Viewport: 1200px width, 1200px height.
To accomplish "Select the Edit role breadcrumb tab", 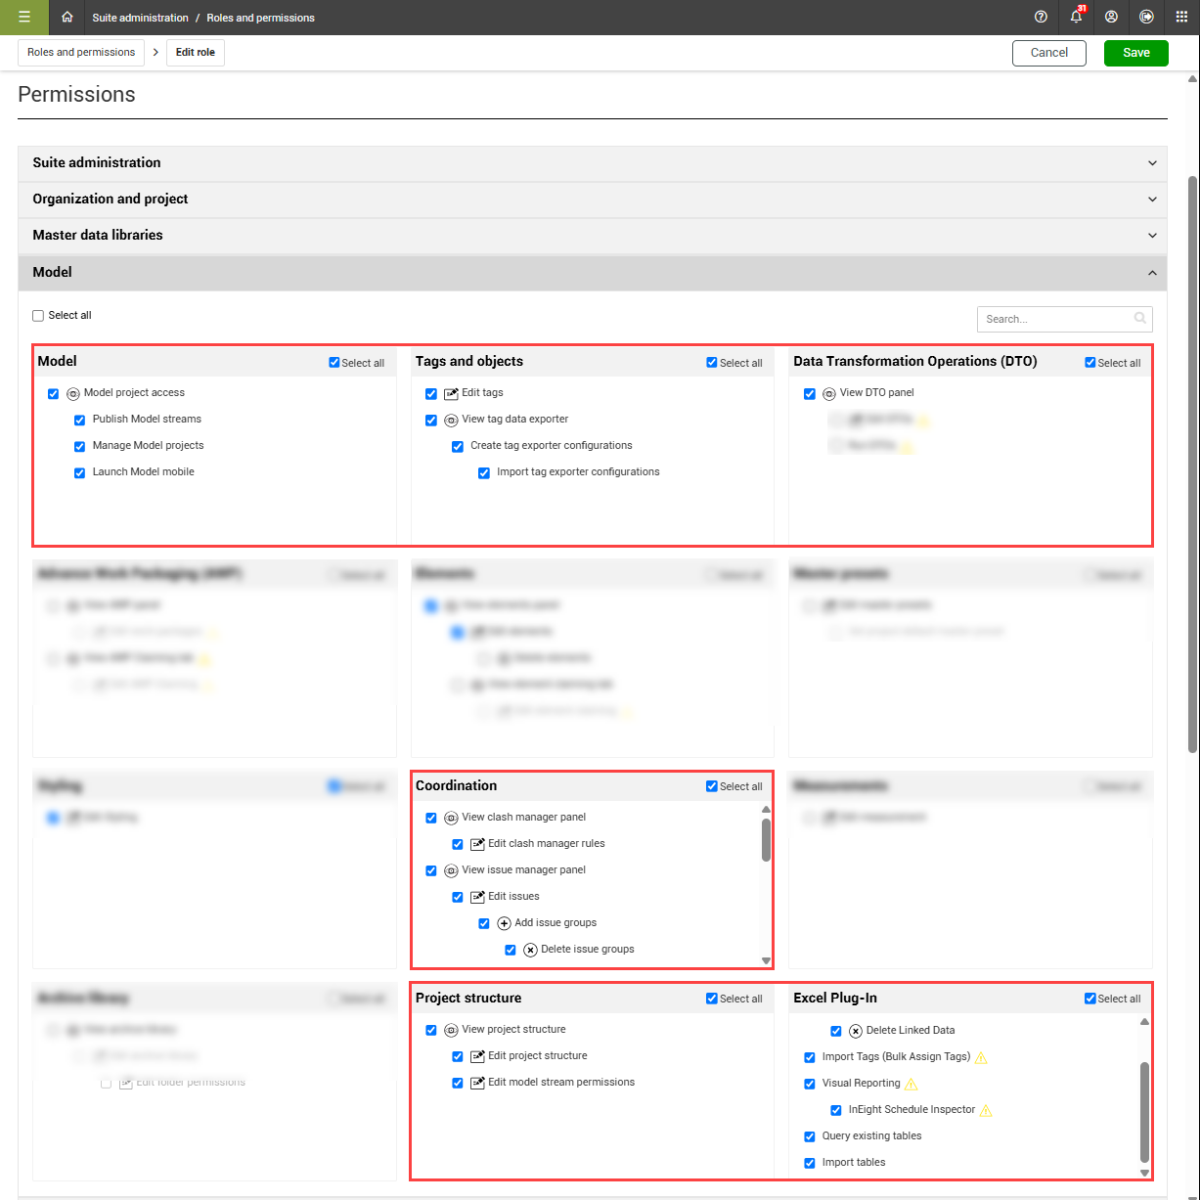I will (195, 52).
